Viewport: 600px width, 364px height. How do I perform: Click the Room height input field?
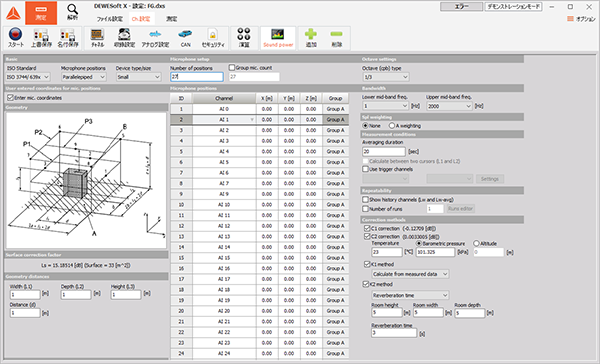[387, 313]
